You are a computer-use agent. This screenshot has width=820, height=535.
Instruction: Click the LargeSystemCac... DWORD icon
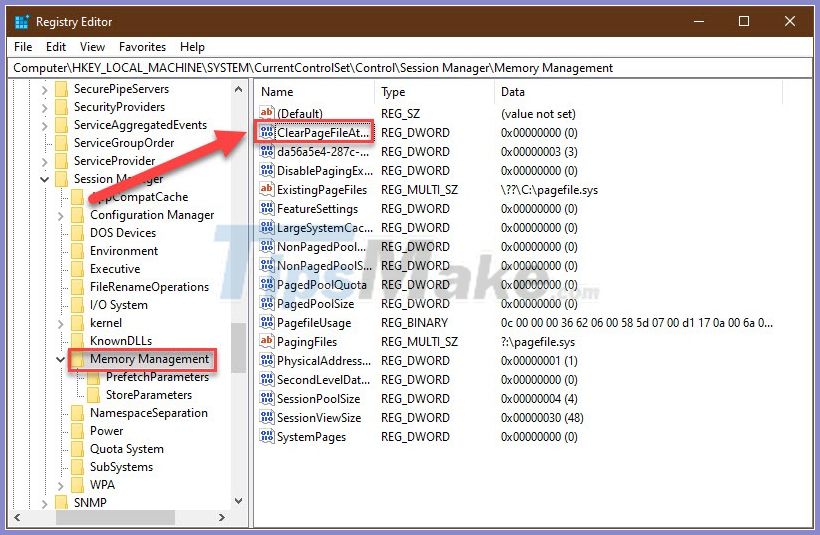[267, 227]
